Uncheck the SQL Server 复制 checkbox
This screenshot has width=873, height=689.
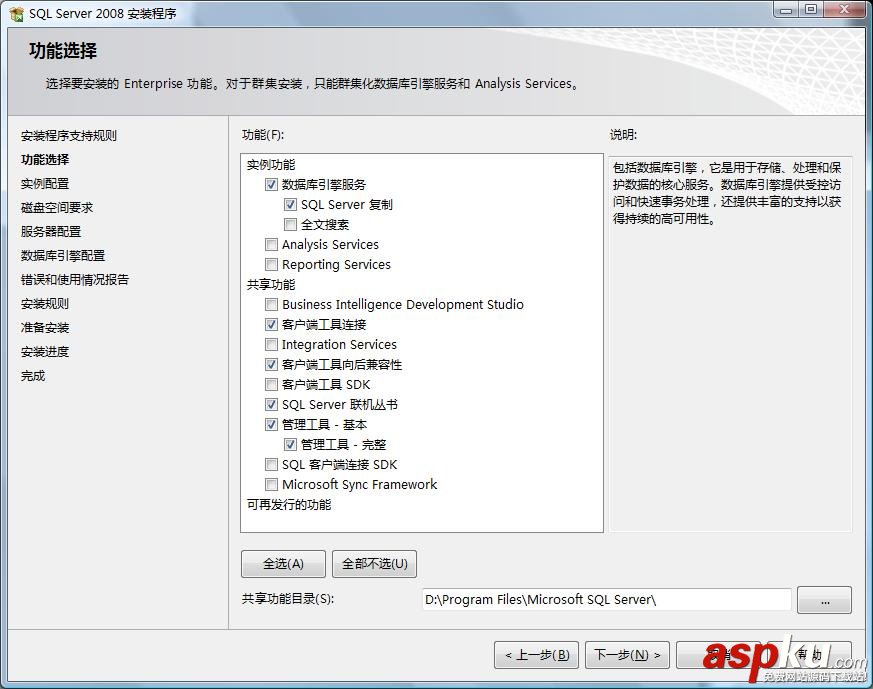[x=290, y=204]
